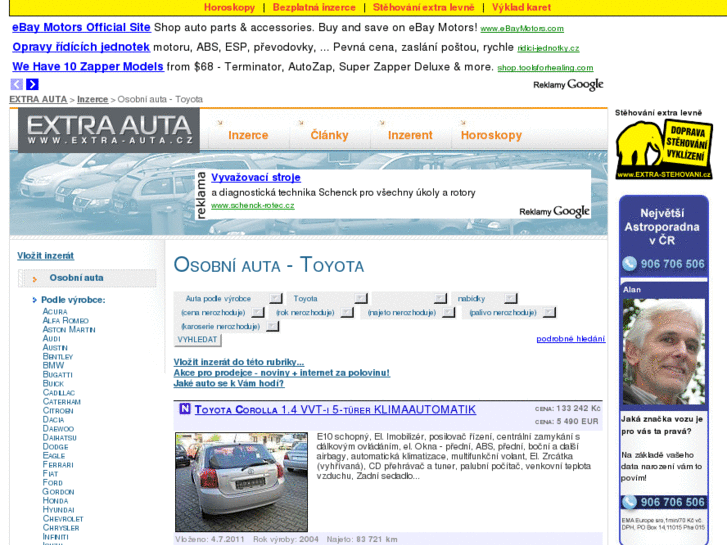Viewport: 727px width, 545px height.
Task: Click the EXTRA AUTA site logo
Action: 109,130
